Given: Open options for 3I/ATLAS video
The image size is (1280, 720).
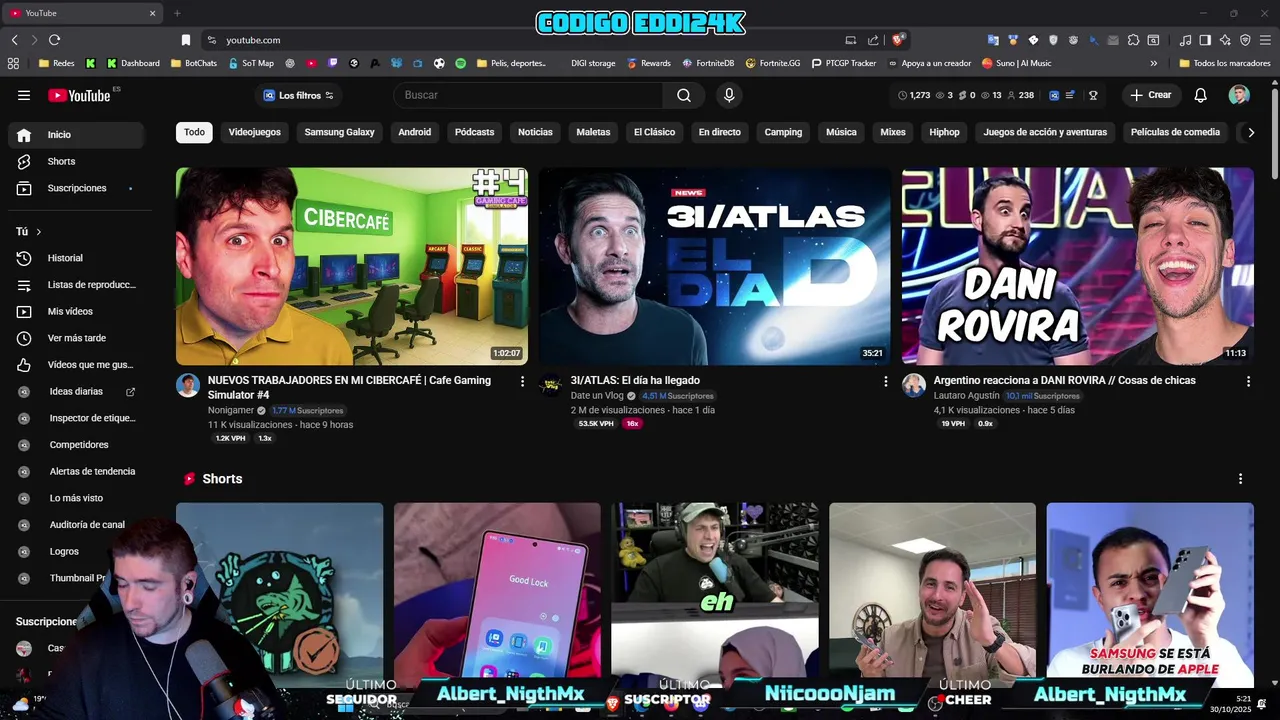Looking at the screenshot, I should point(885,381).
